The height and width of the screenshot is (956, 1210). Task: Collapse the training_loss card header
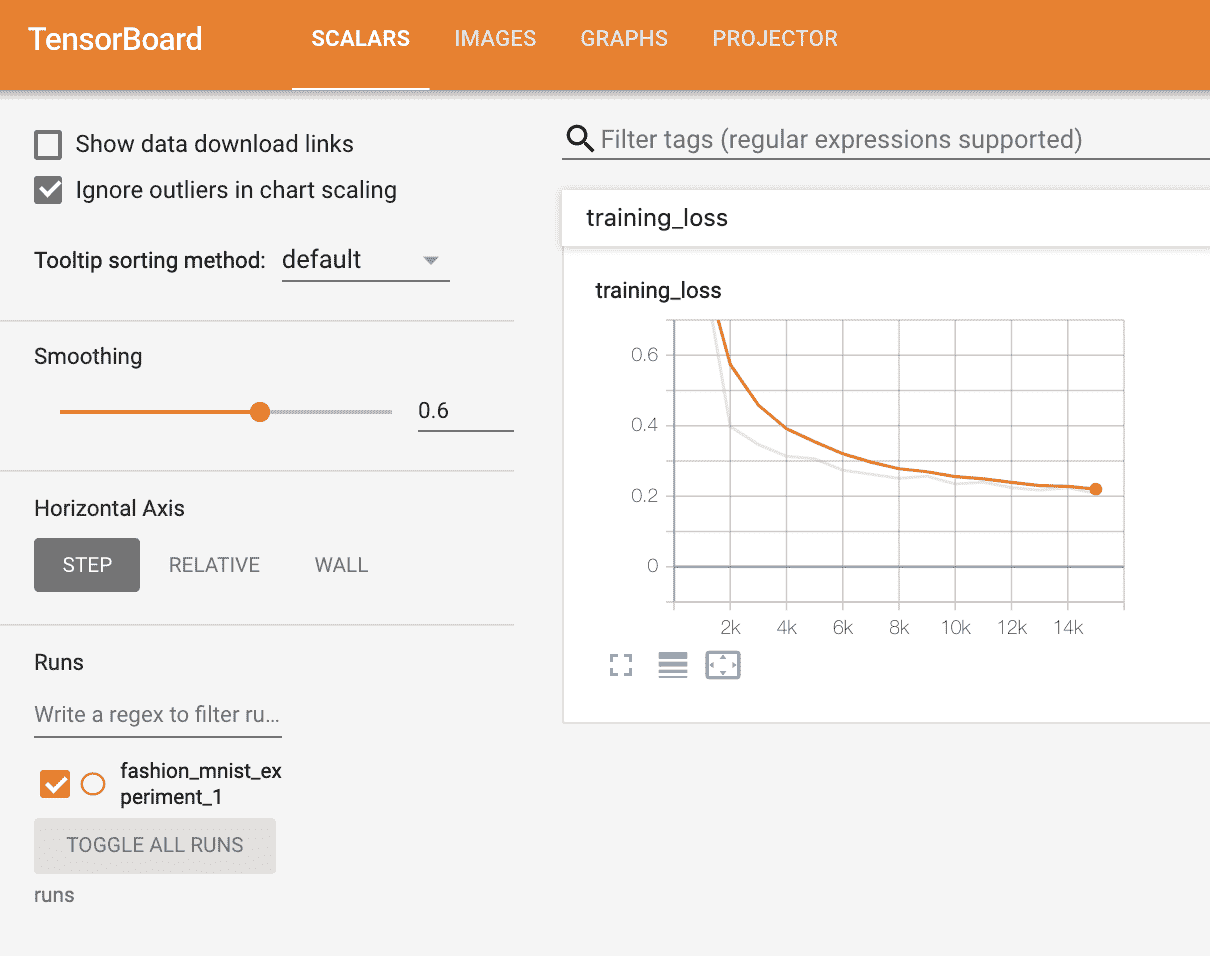click(x=657, y=217)
